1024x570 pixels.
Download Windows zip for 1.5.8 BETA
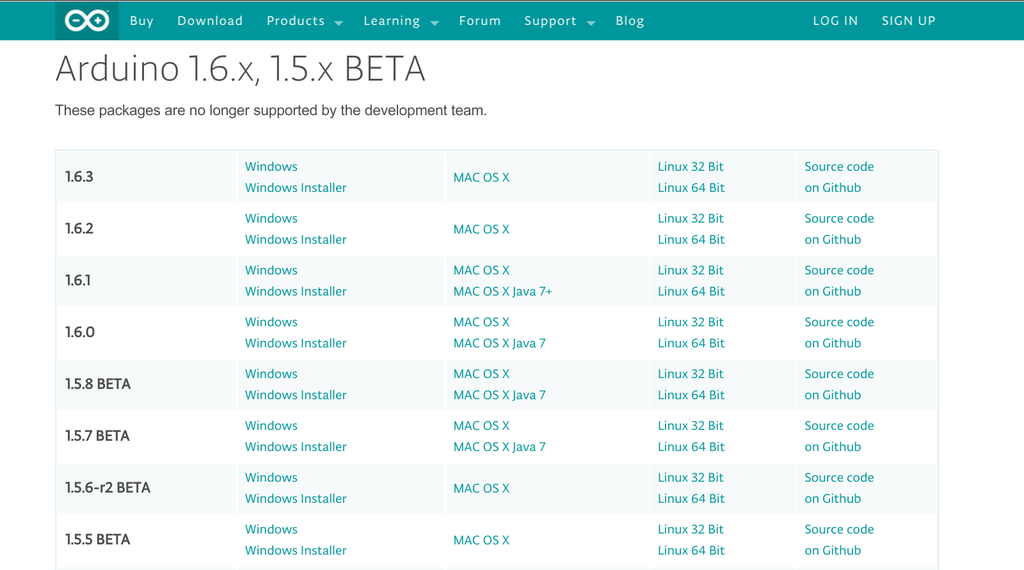click(271, 373)
